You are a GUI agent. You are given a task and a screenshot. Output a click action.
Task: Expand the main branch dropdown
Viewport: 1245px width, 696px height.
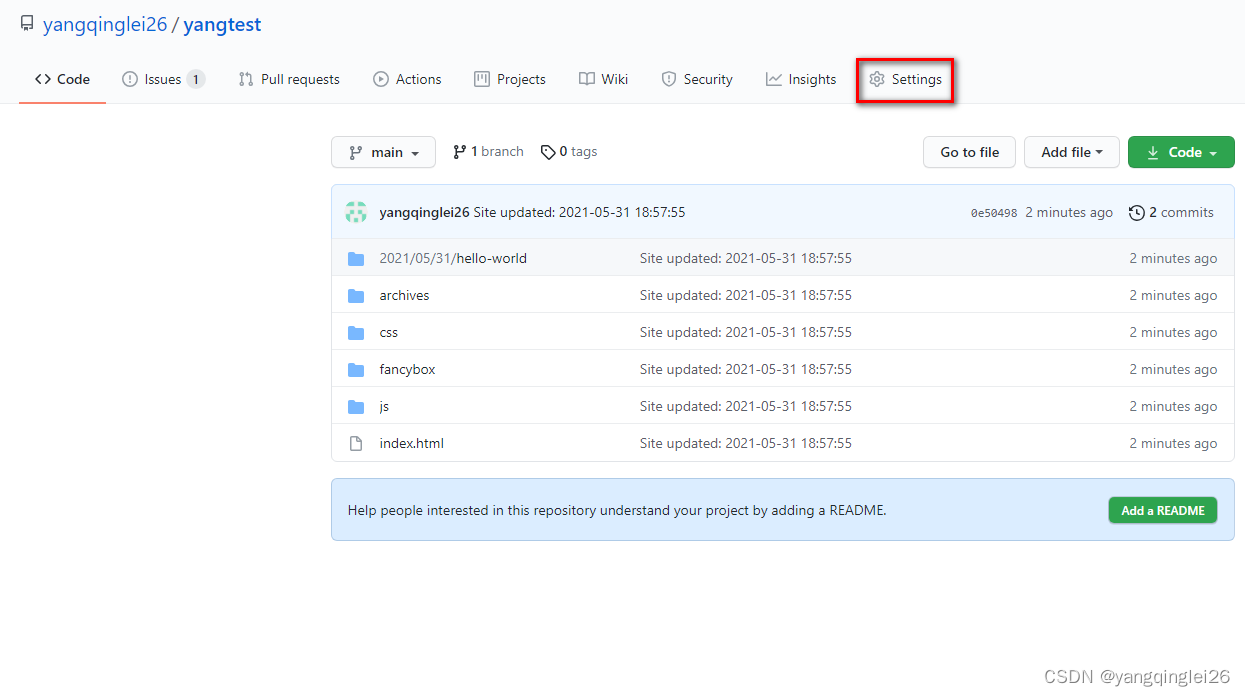(383, 152)
